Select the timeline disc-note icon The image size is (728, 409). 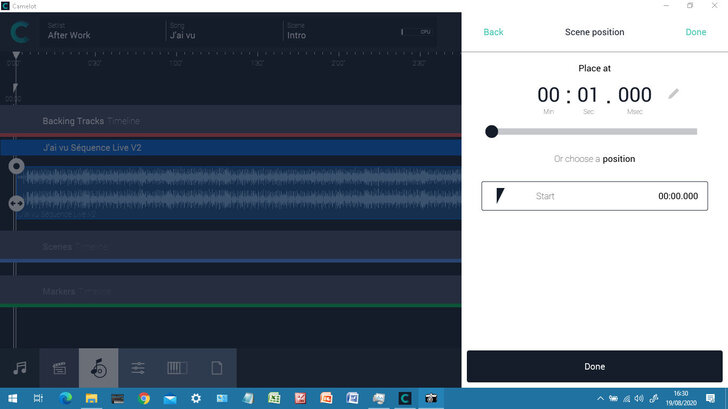[98, 368]
